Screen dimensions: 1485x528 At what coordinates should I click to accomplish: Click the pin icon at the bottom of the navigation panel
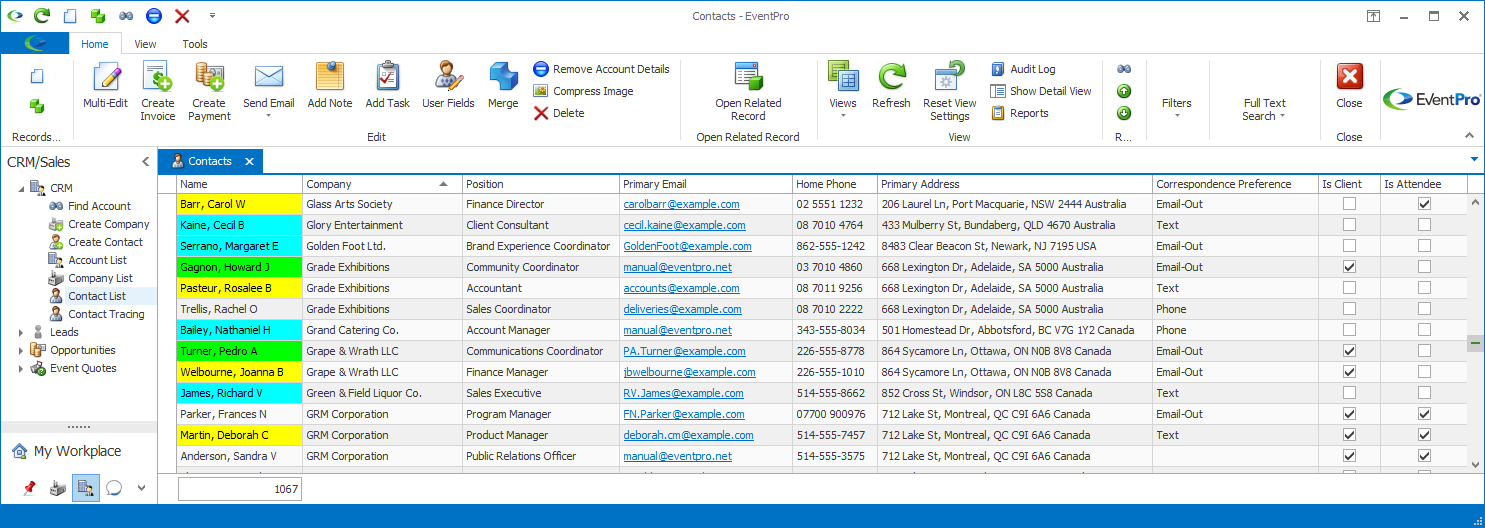(29, 488)
